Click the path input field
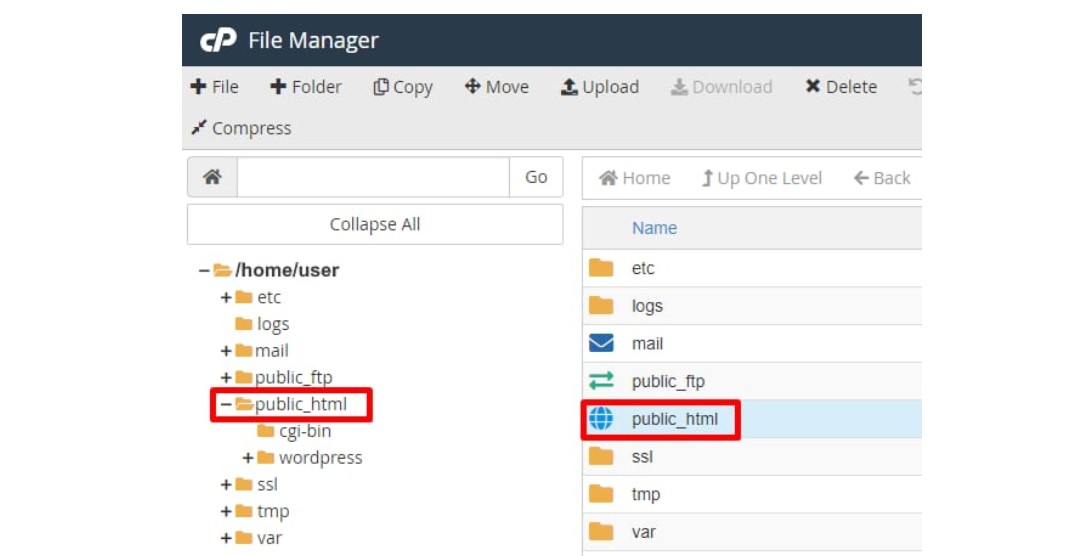1087x556 pixels. click(x=373, y=177)
